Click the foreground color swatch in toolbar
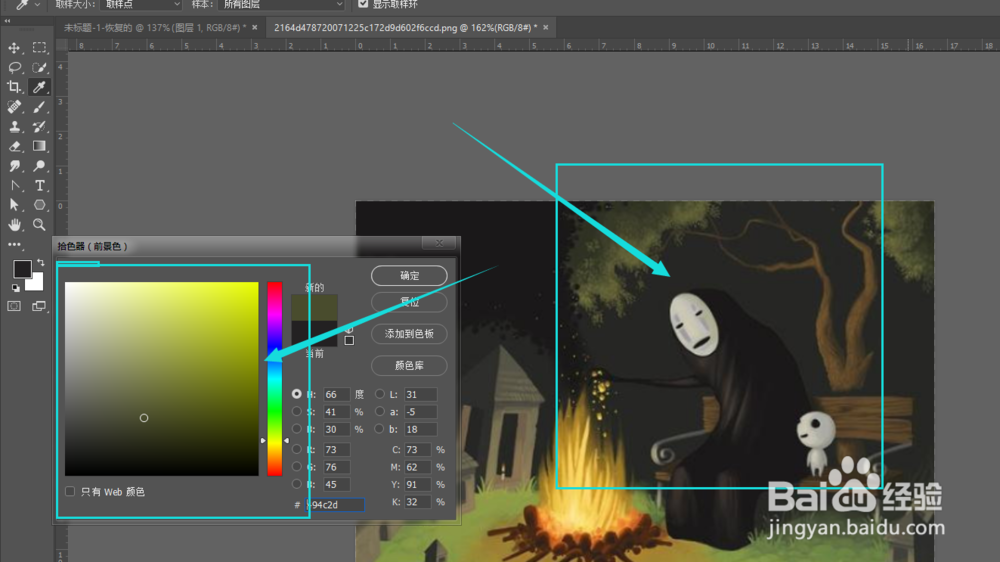Viewport: 1000px width, 562px height. click(22, 269)
